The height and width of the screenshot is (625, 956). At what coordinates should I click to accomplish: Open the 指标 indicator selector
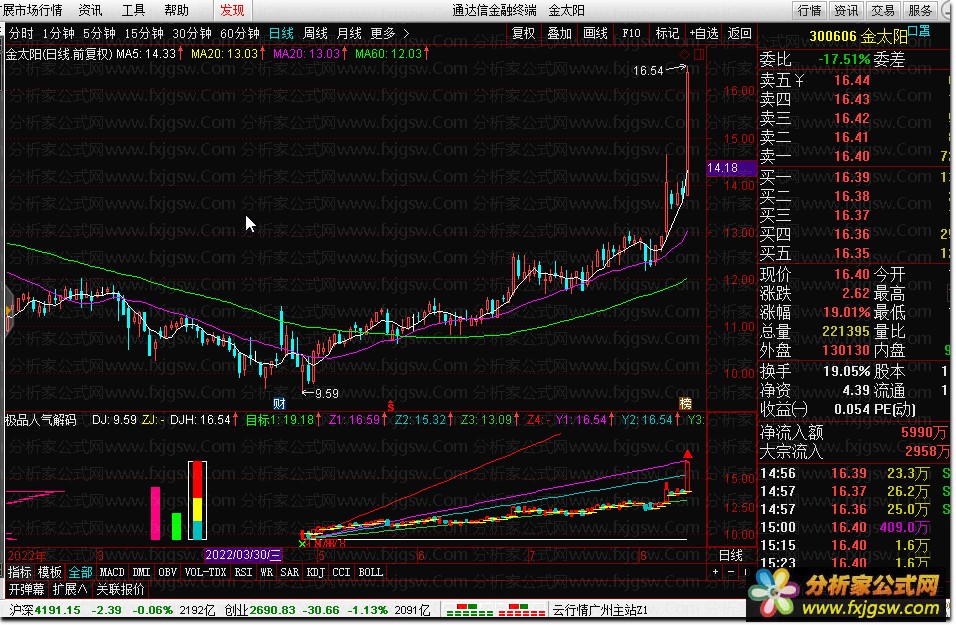coord(20,572)
